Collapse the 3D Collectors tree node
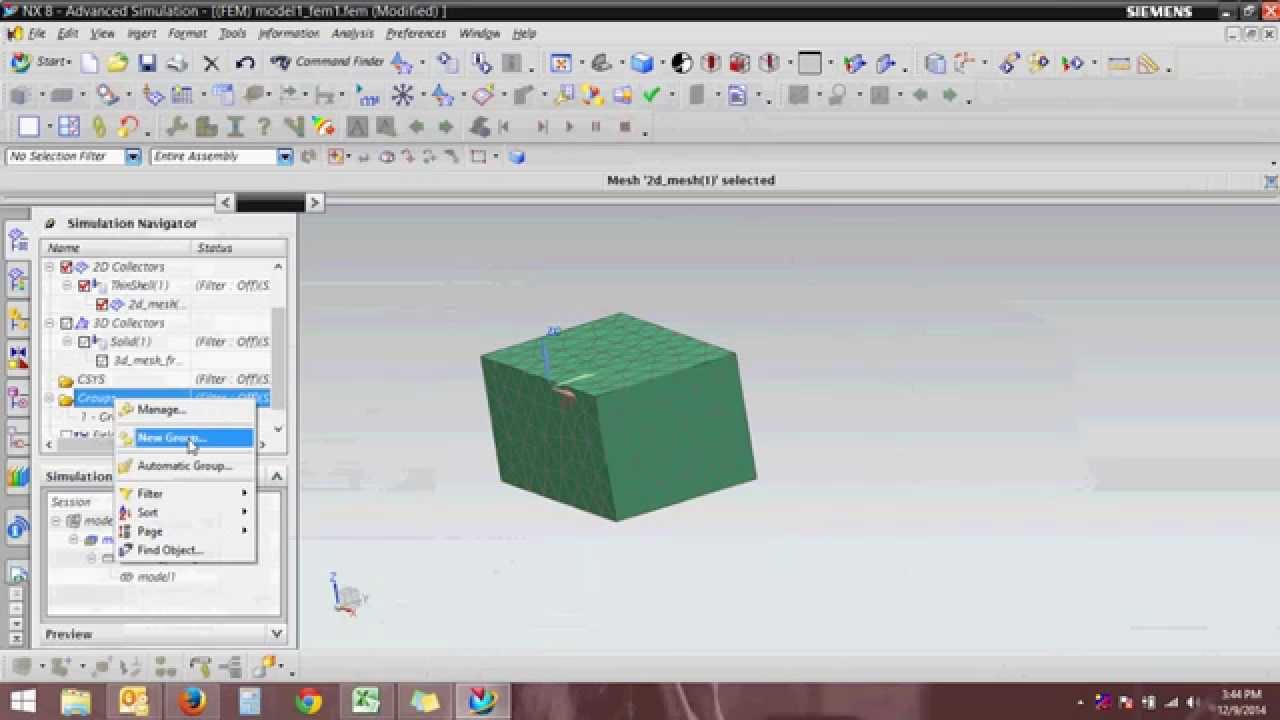This screenshot has height=720, width=1280. (x=50, y=323)
